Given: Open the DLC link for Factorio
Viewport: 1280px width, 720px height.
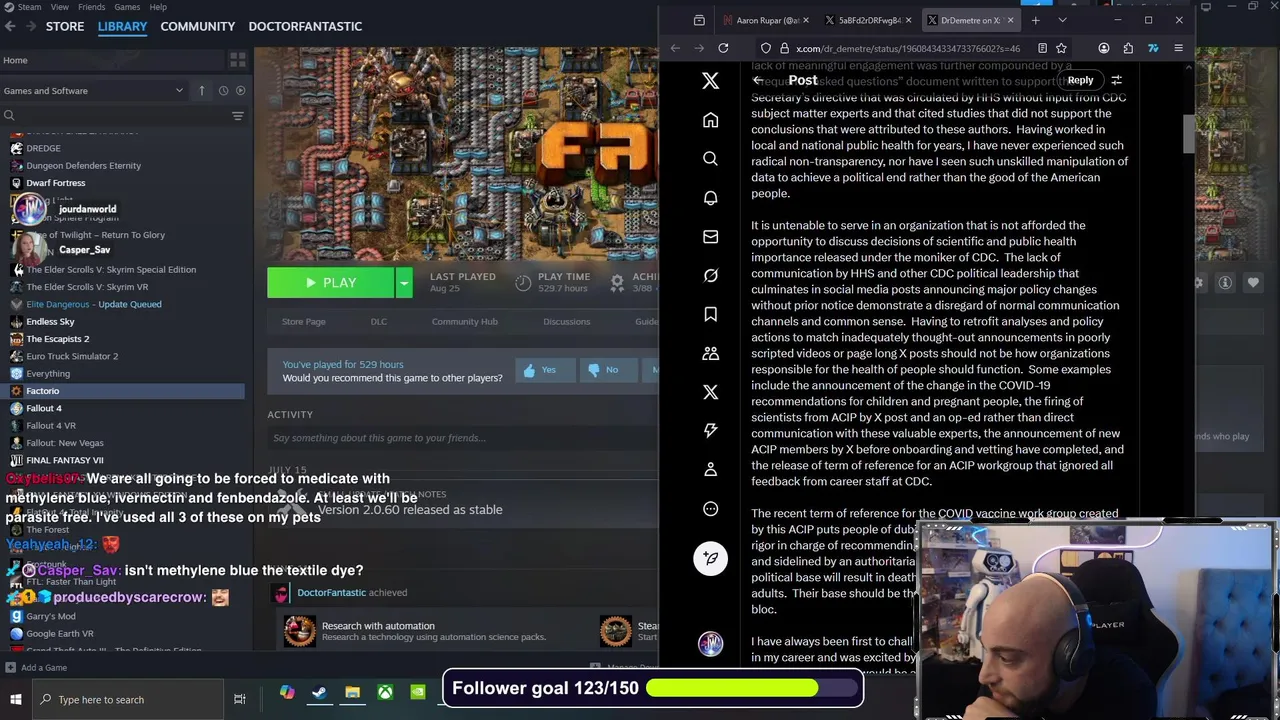Looking at the screenshot, I should (379, 322).
